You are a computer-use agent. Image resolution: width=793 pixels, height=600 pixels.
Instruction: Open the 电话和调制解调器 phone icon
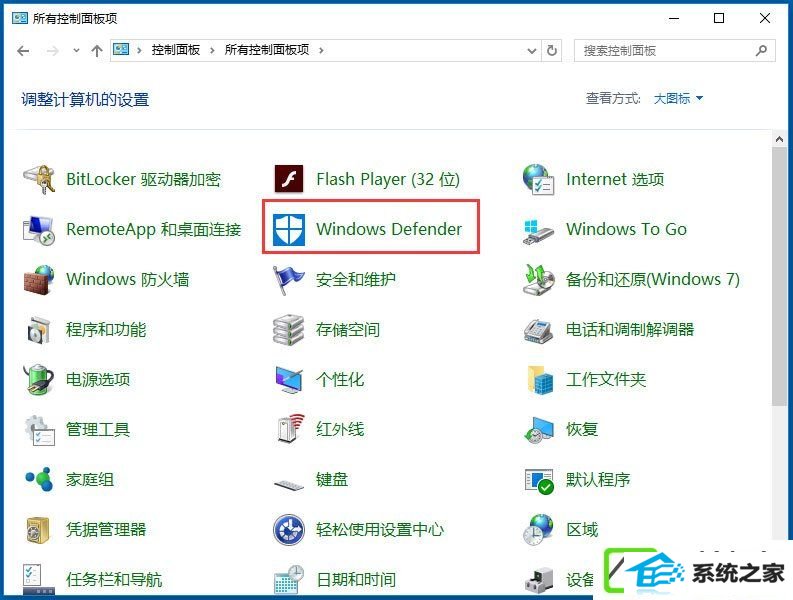click(x=538, y=331)
